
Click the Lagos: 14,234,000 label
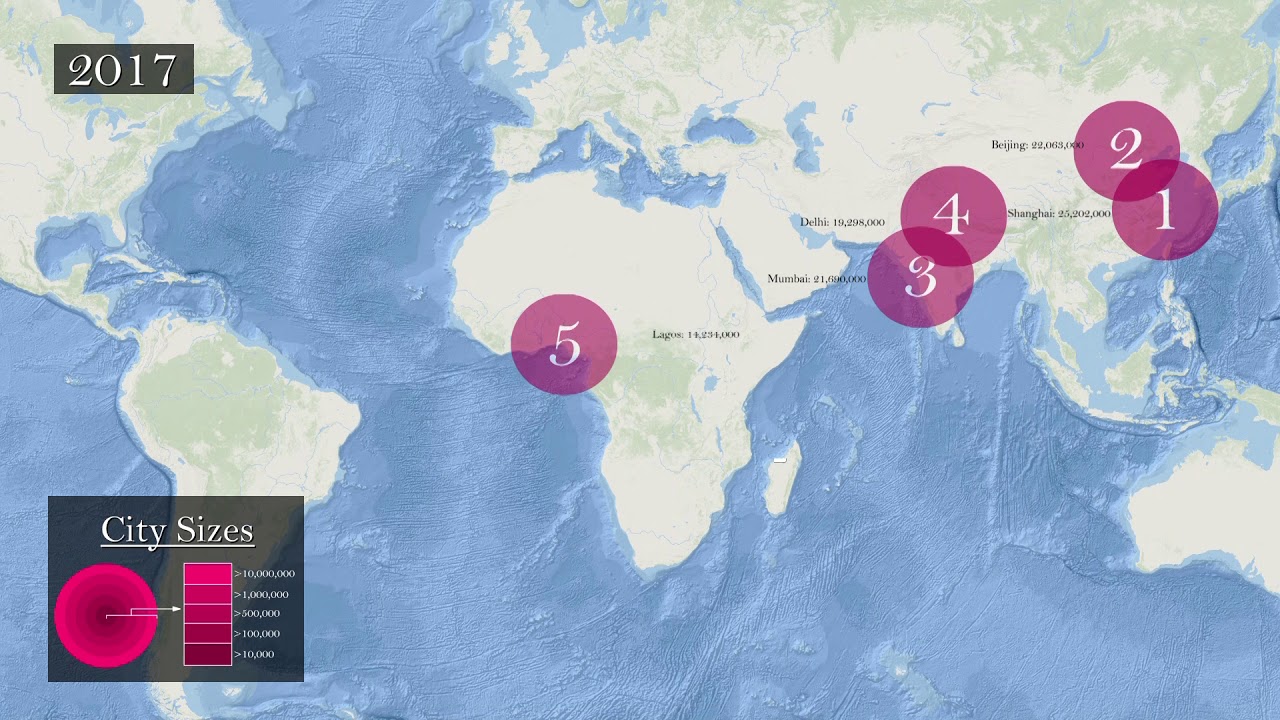pyautogui.click(x=695, y=334)
